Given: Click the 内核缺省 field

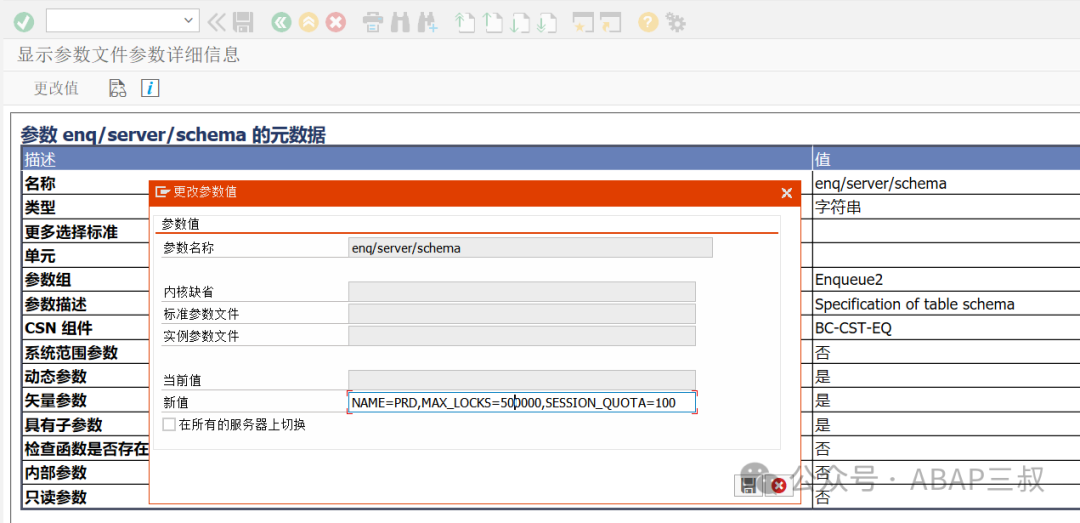Looking at the screenshot, I should (522, 291).
